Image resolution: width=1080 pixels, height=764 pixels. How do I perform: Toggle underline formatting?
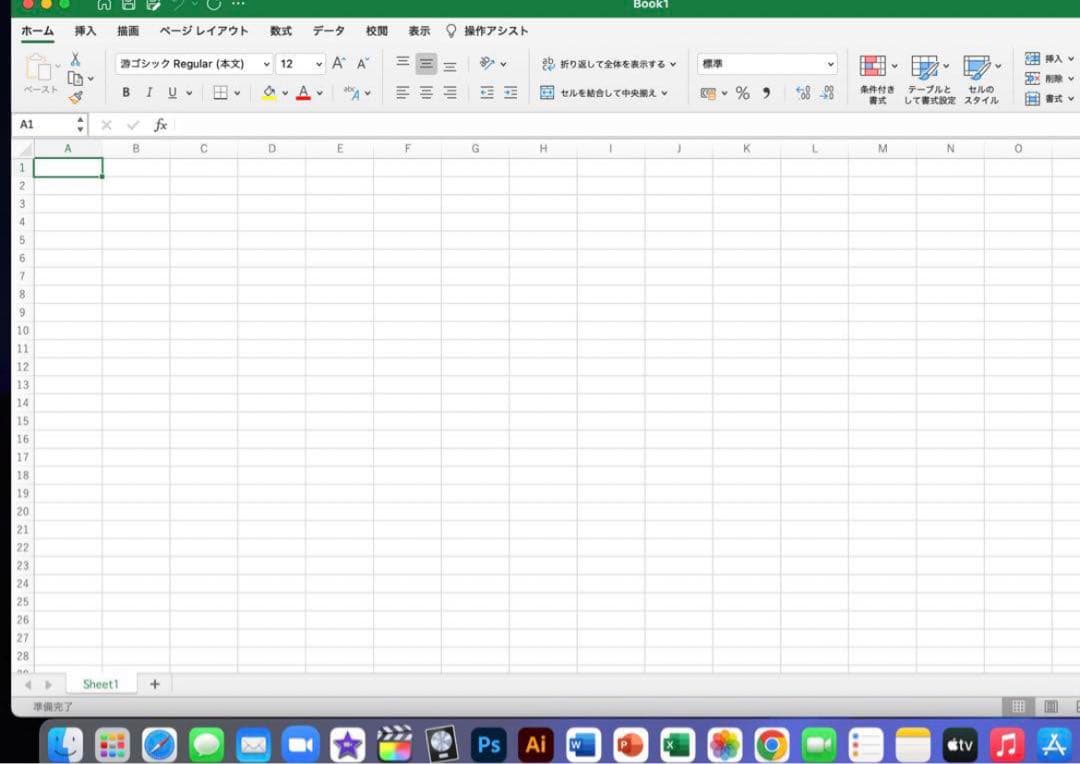pos(170,92)
